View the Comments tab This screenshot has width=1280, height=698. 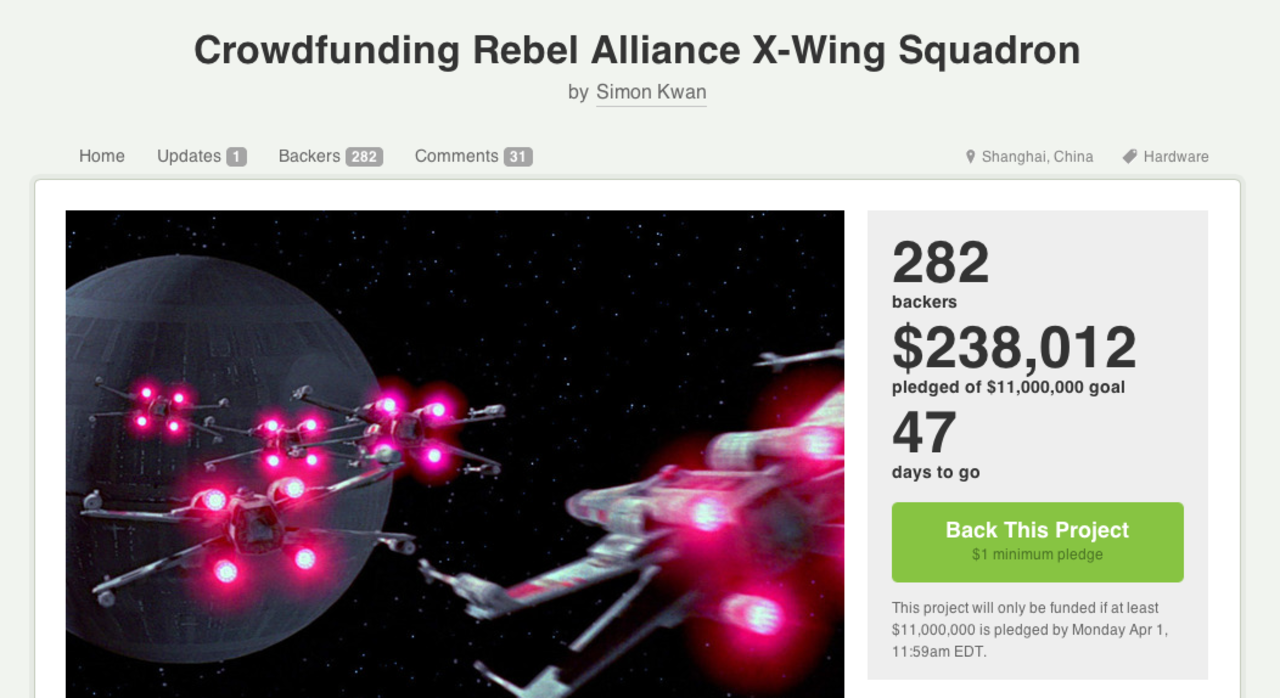458,156
